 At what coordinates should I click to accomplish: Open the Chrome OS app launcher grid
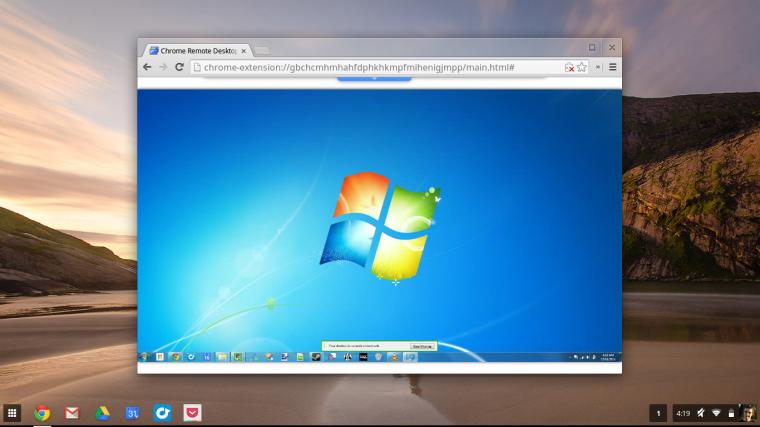12,413
